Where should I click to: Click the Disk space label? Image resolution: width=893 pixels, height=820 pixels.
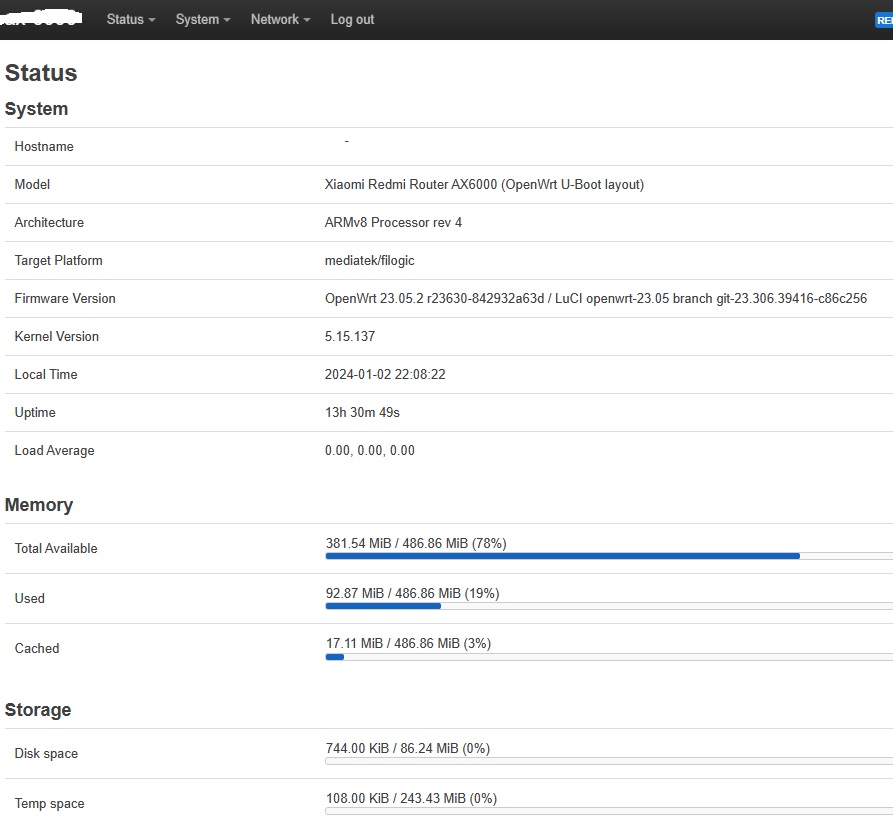point(46,753)
